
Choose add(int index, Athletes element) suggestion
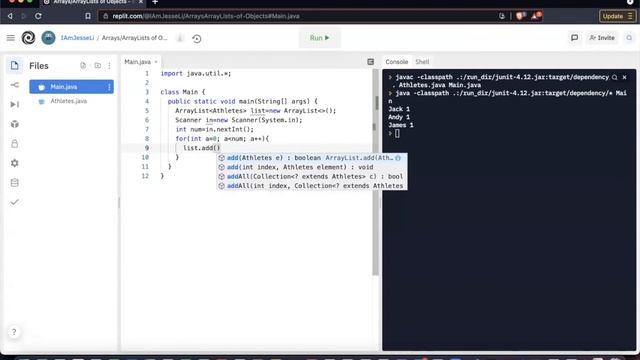[312, 167]
